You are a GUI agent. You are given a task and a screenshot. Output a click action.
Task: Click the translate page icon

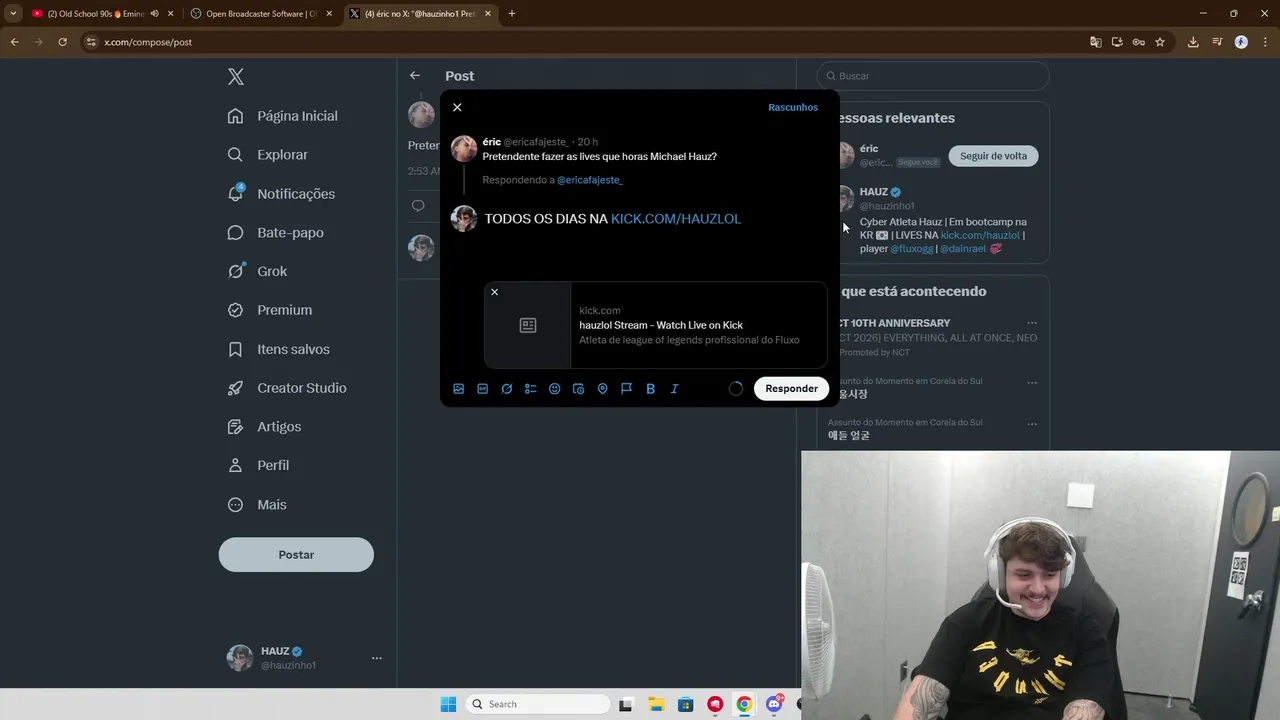click(1096, 42)
